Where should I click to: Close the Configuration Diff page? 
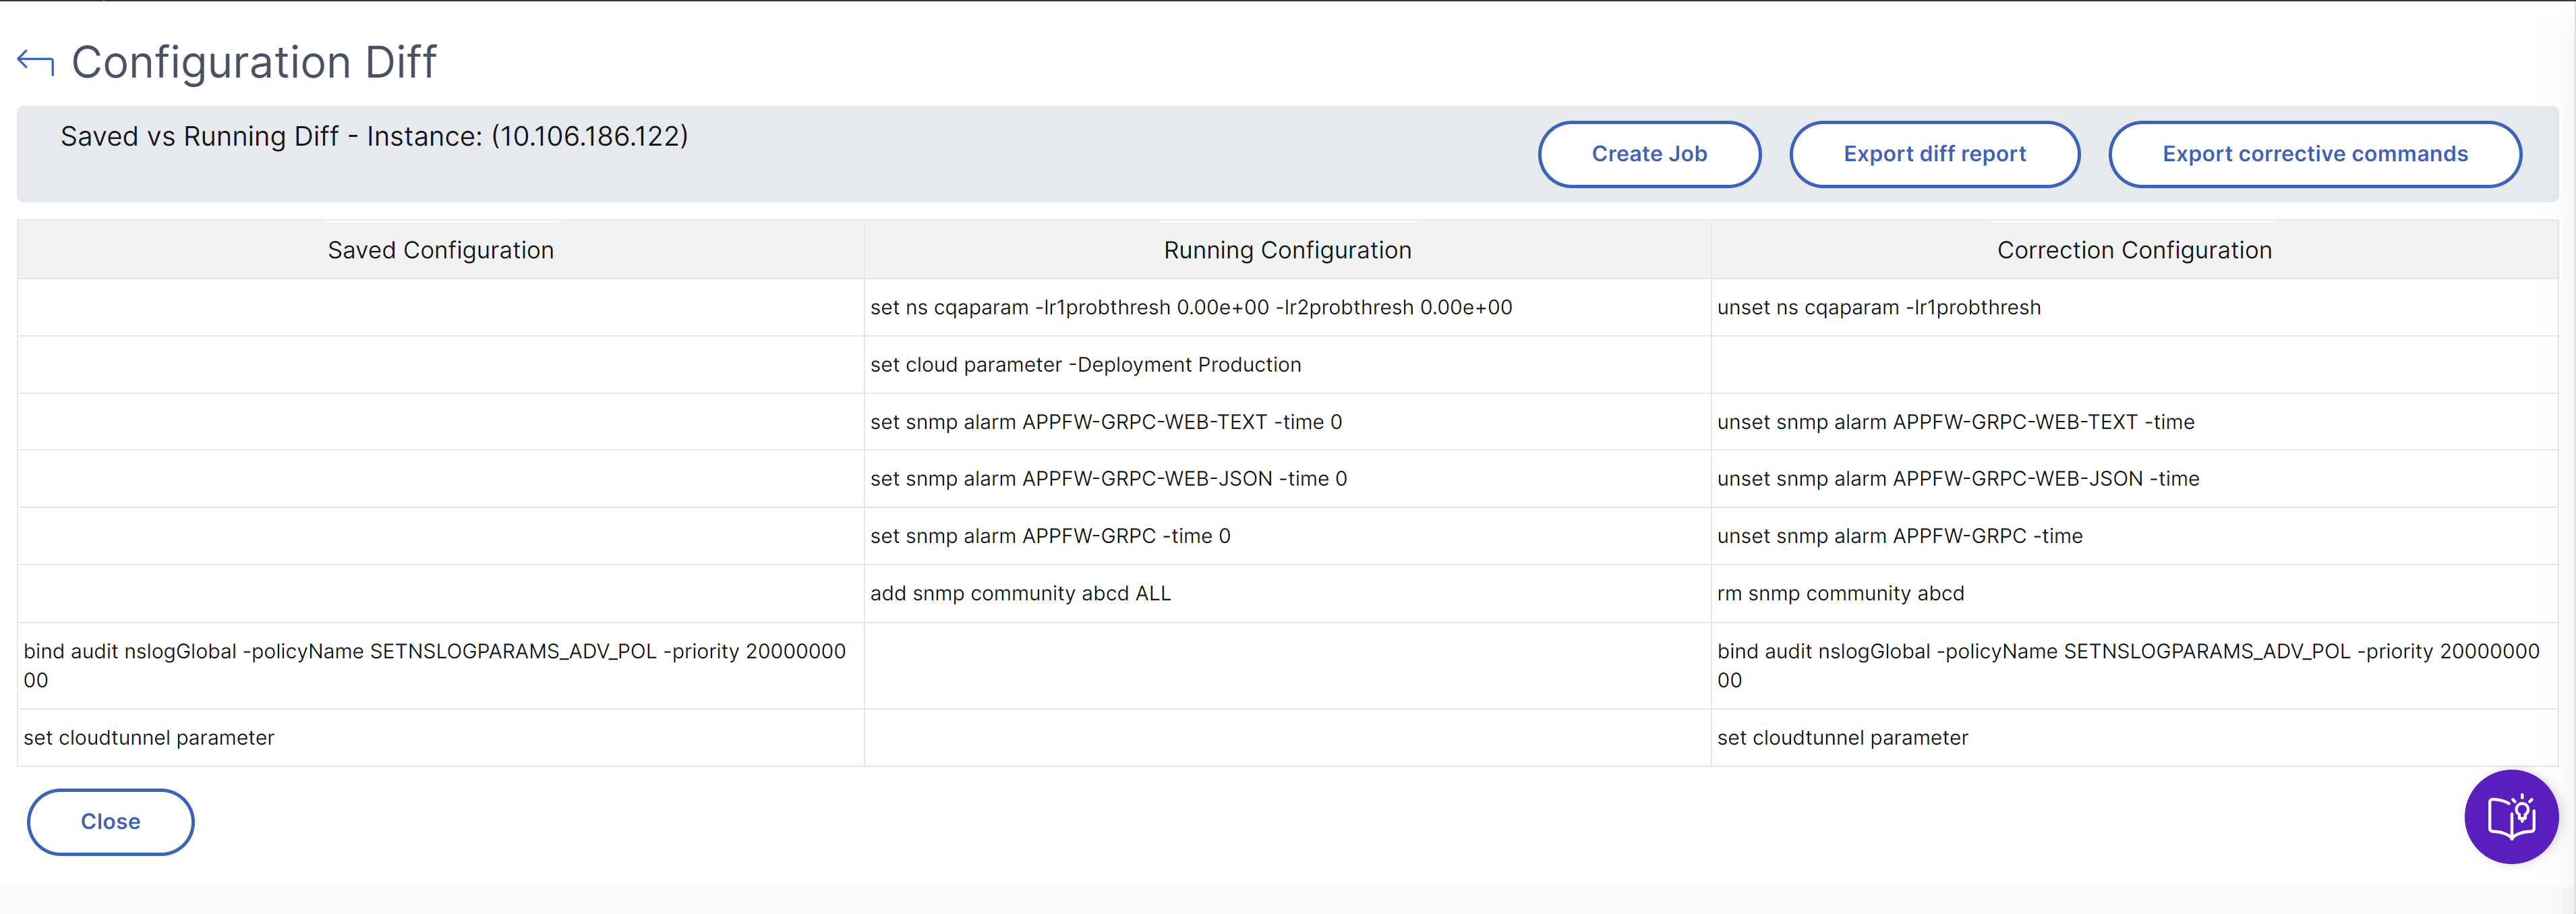(x=110, y=821)
